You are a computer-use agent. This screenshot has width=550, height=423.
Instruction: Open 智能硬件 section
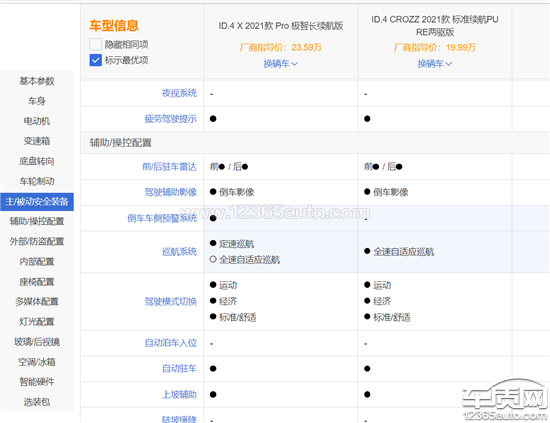click(x=37, y=382)
